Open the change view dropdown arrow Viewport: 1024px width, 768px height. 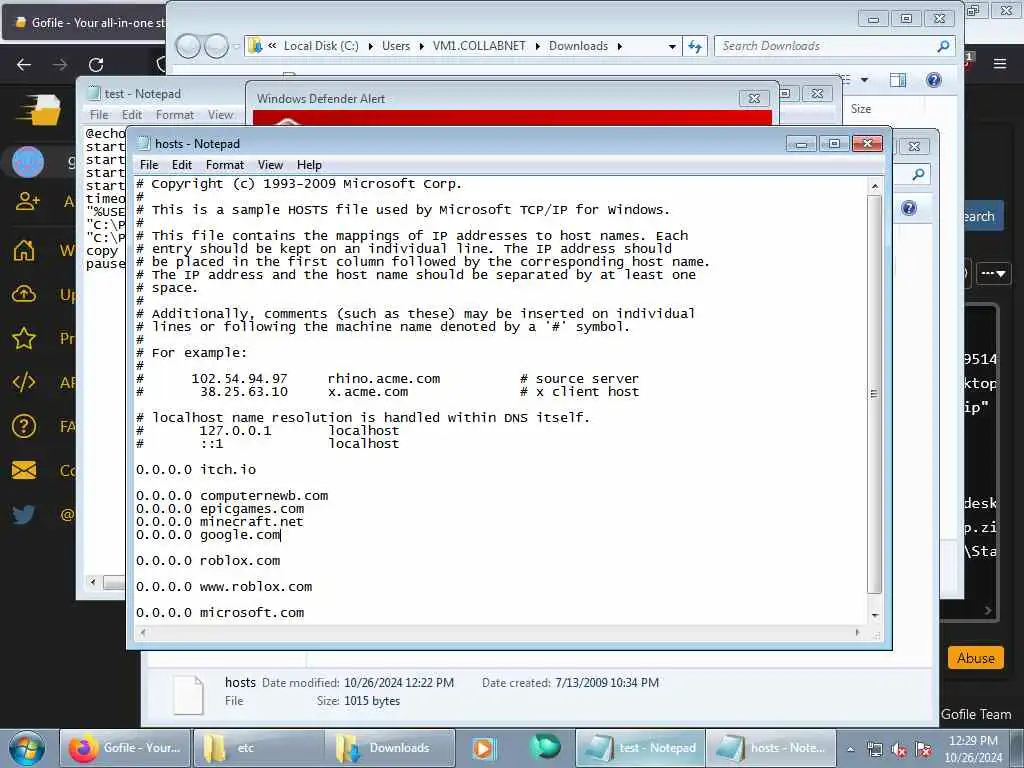point(865,80)
